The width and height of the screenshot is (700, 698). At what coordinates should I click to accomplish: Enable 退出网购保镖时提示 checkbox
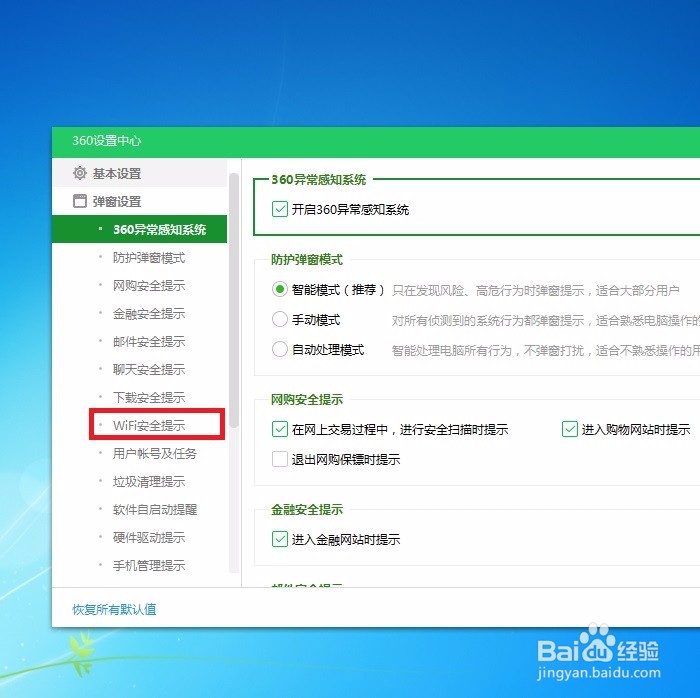click(279, 459)
